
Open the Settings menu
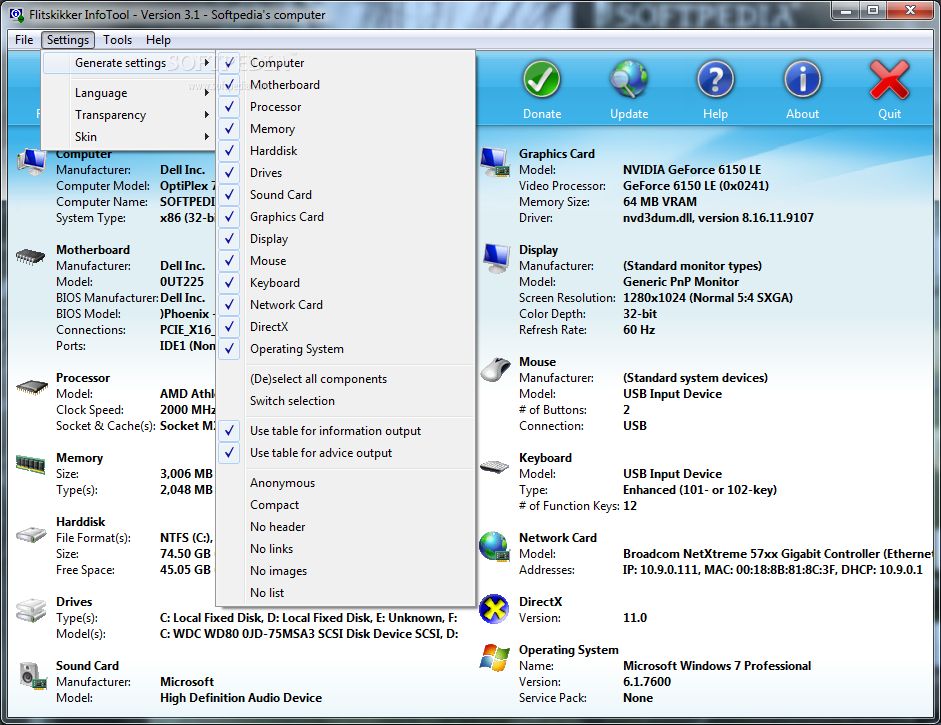pyautogui.click(x=68, y=40)
